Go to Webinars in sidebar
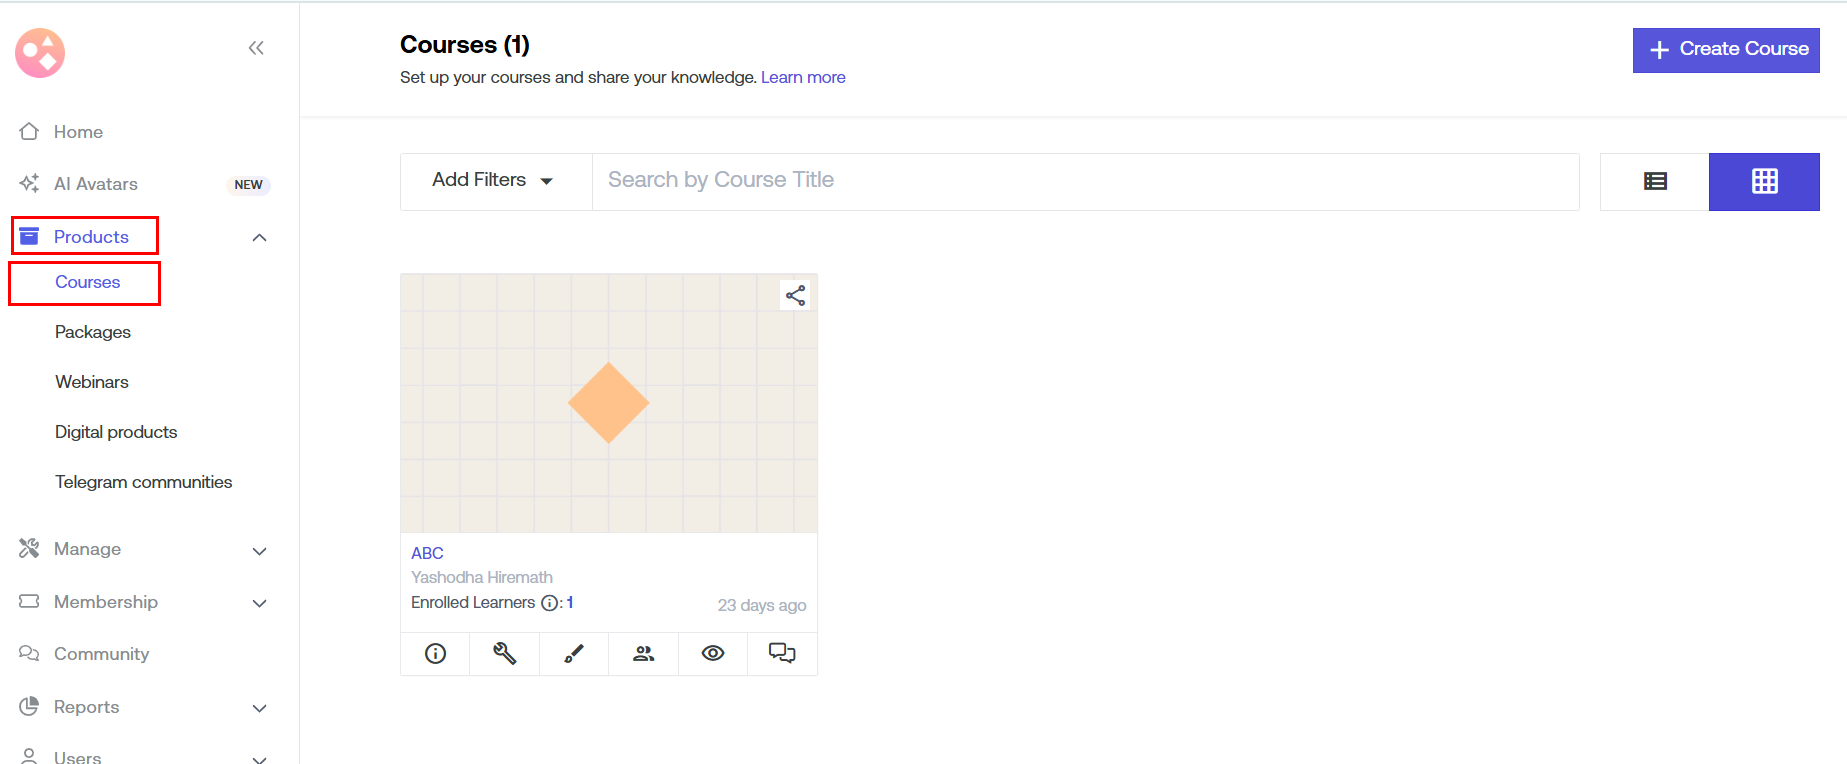1847x764 pixels. pos(92,382)
